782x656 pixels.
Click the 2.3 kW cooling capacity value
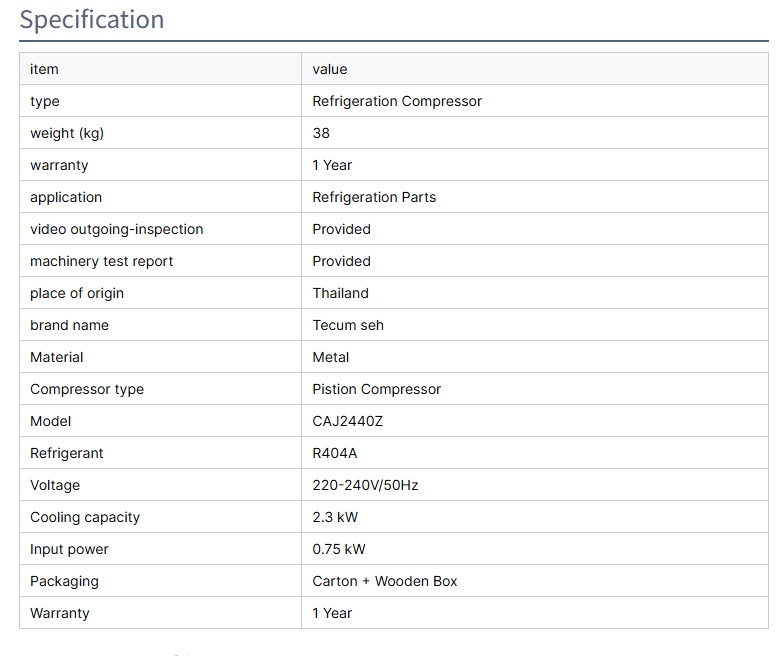pos(335,517)
